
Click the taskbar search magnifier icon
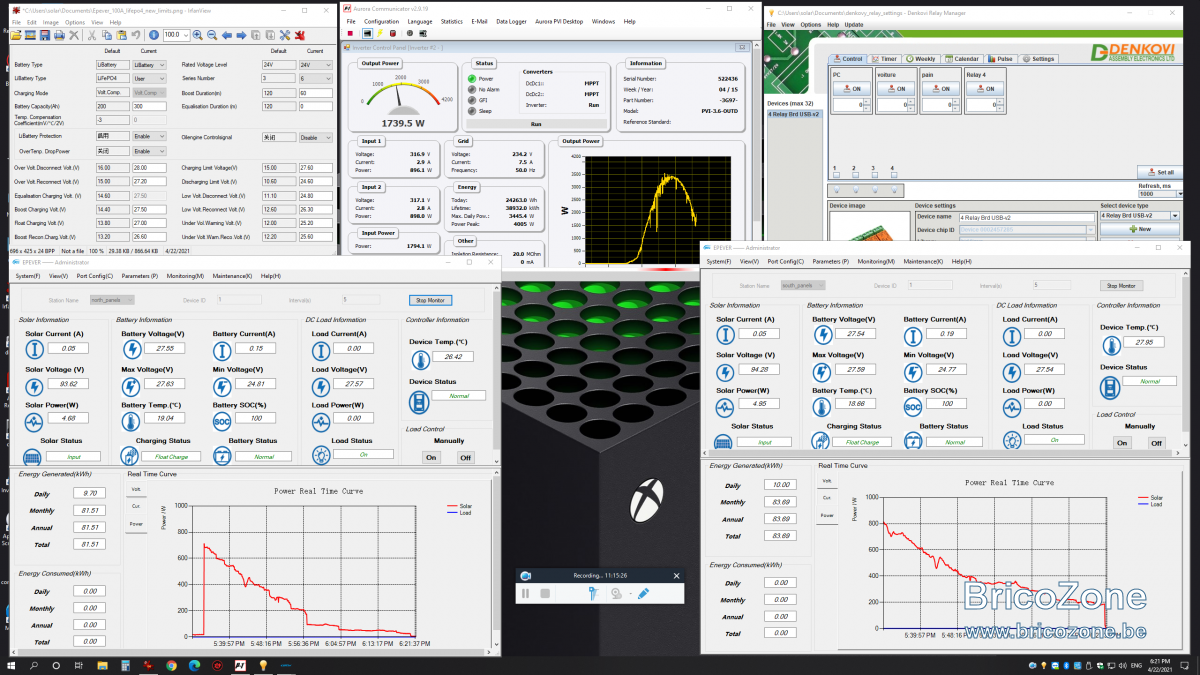34,665
